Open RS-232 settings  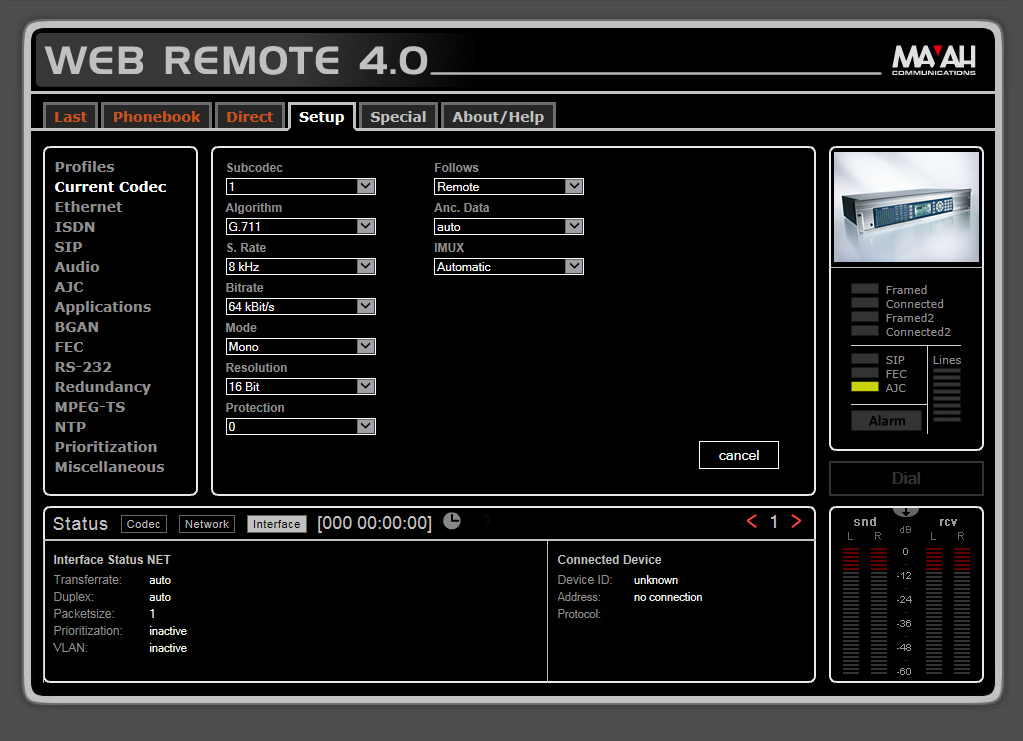84,367
